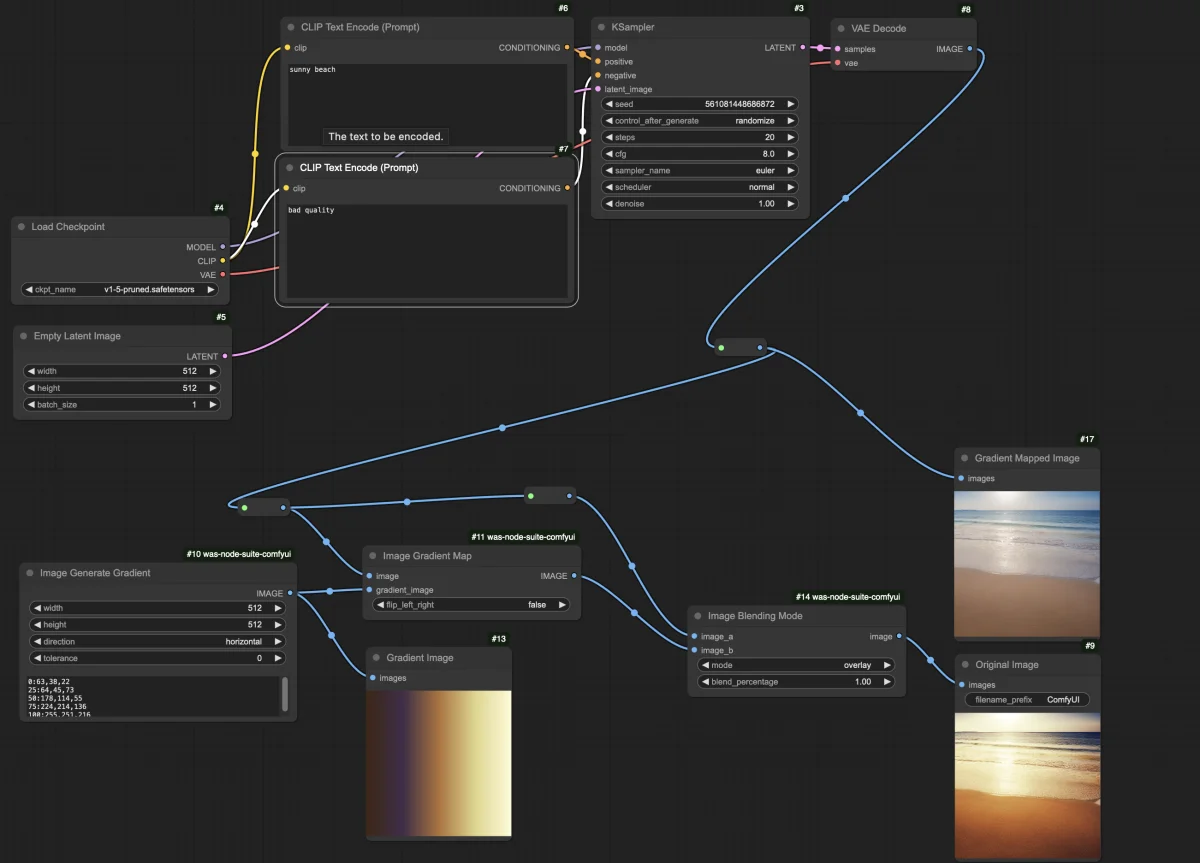Open the sampler_name euler dropdown
The width and height of the screenshot is (1200, 863).
click(700, 170)
